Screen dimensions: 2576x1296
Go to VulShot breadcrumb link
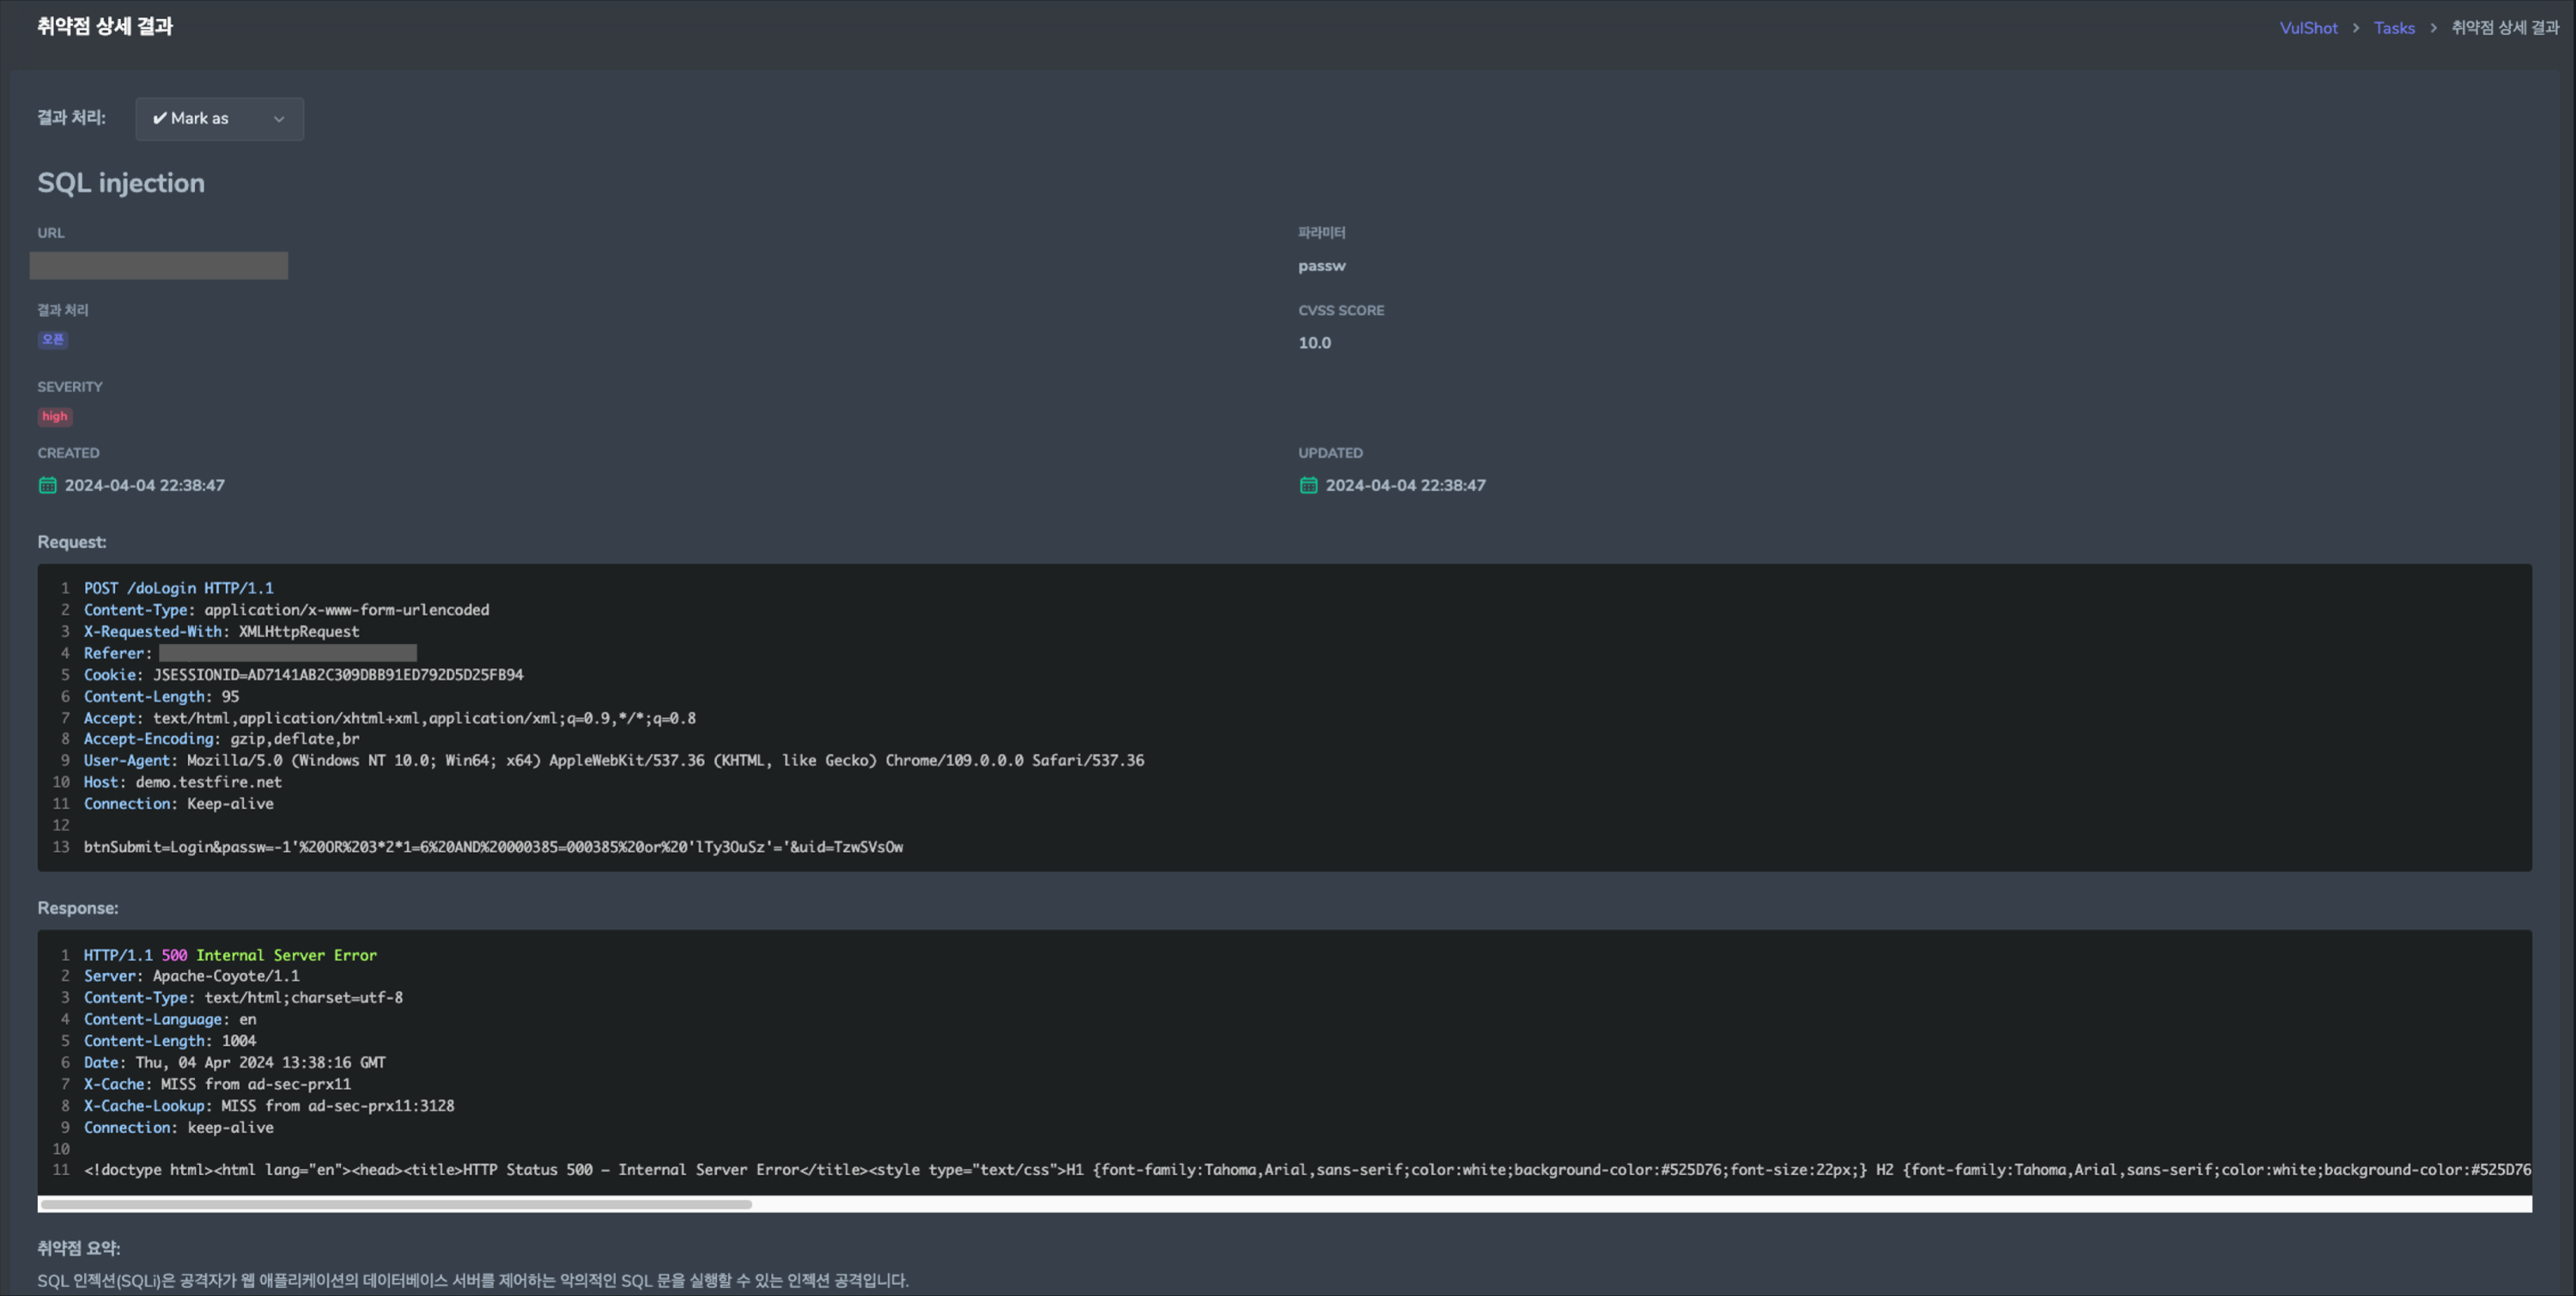point(2308,28)
